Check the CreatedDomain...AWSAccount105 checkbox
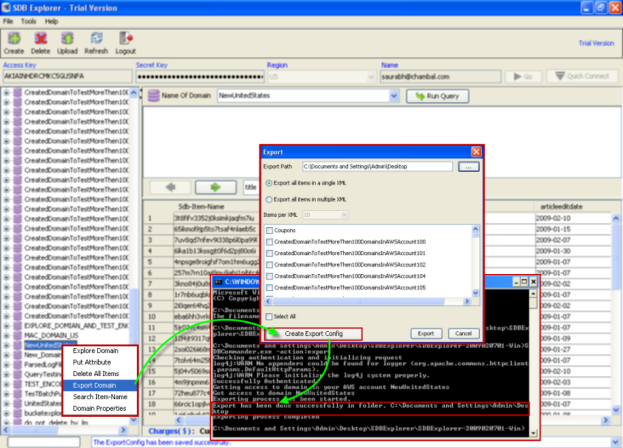This screenshot has height=448, width=623. (269, 288)
